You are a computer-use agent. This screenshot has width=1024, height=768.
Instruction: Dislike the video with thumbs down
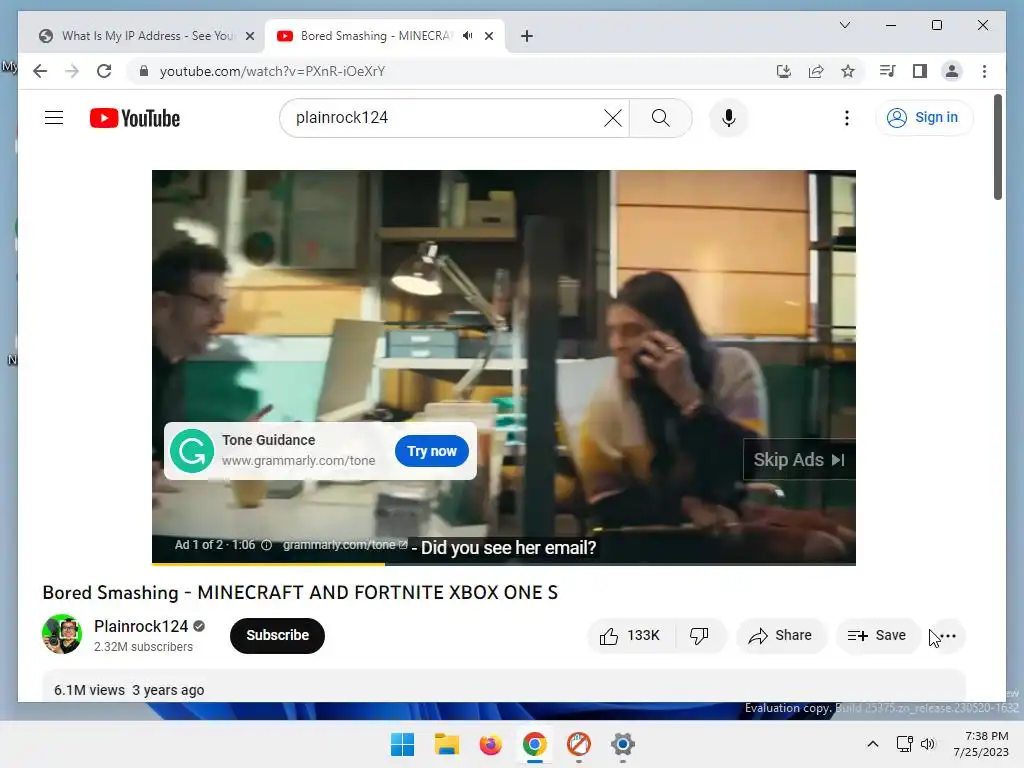click(x=700, y=635)
